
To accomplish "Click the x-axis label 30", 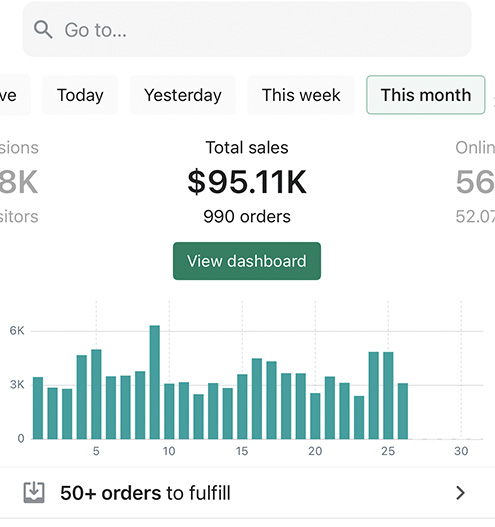I will coord(461,451).
